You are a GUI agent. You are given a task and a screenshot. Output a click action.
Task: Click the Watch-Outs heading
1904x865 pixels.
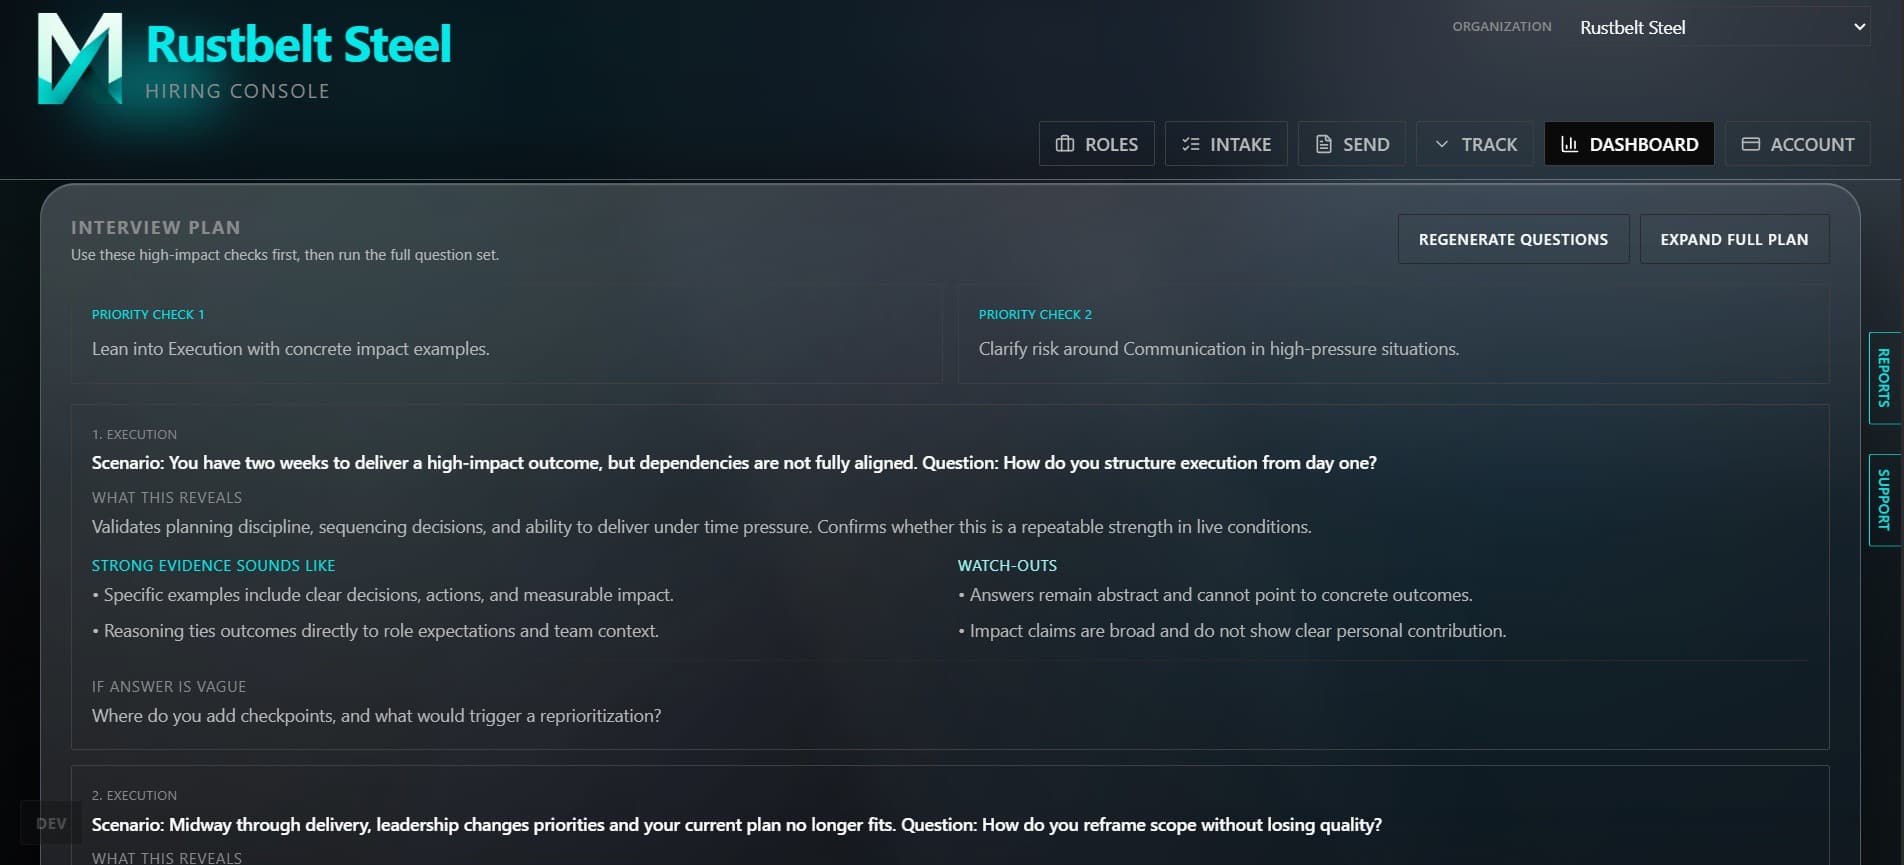point(1007,566)
